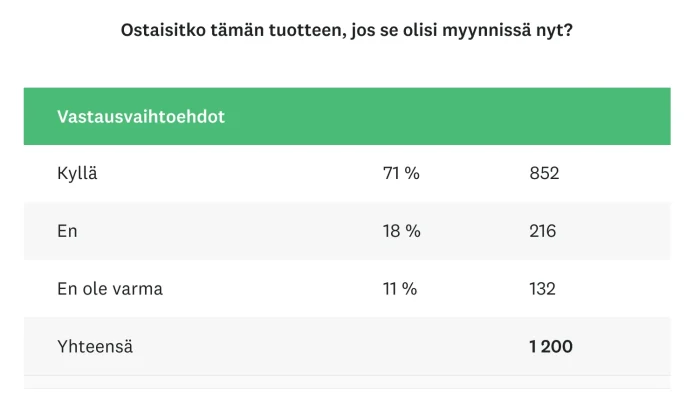Click the "Vastausvaihtoehdot" header label

(x=141, y=116)
